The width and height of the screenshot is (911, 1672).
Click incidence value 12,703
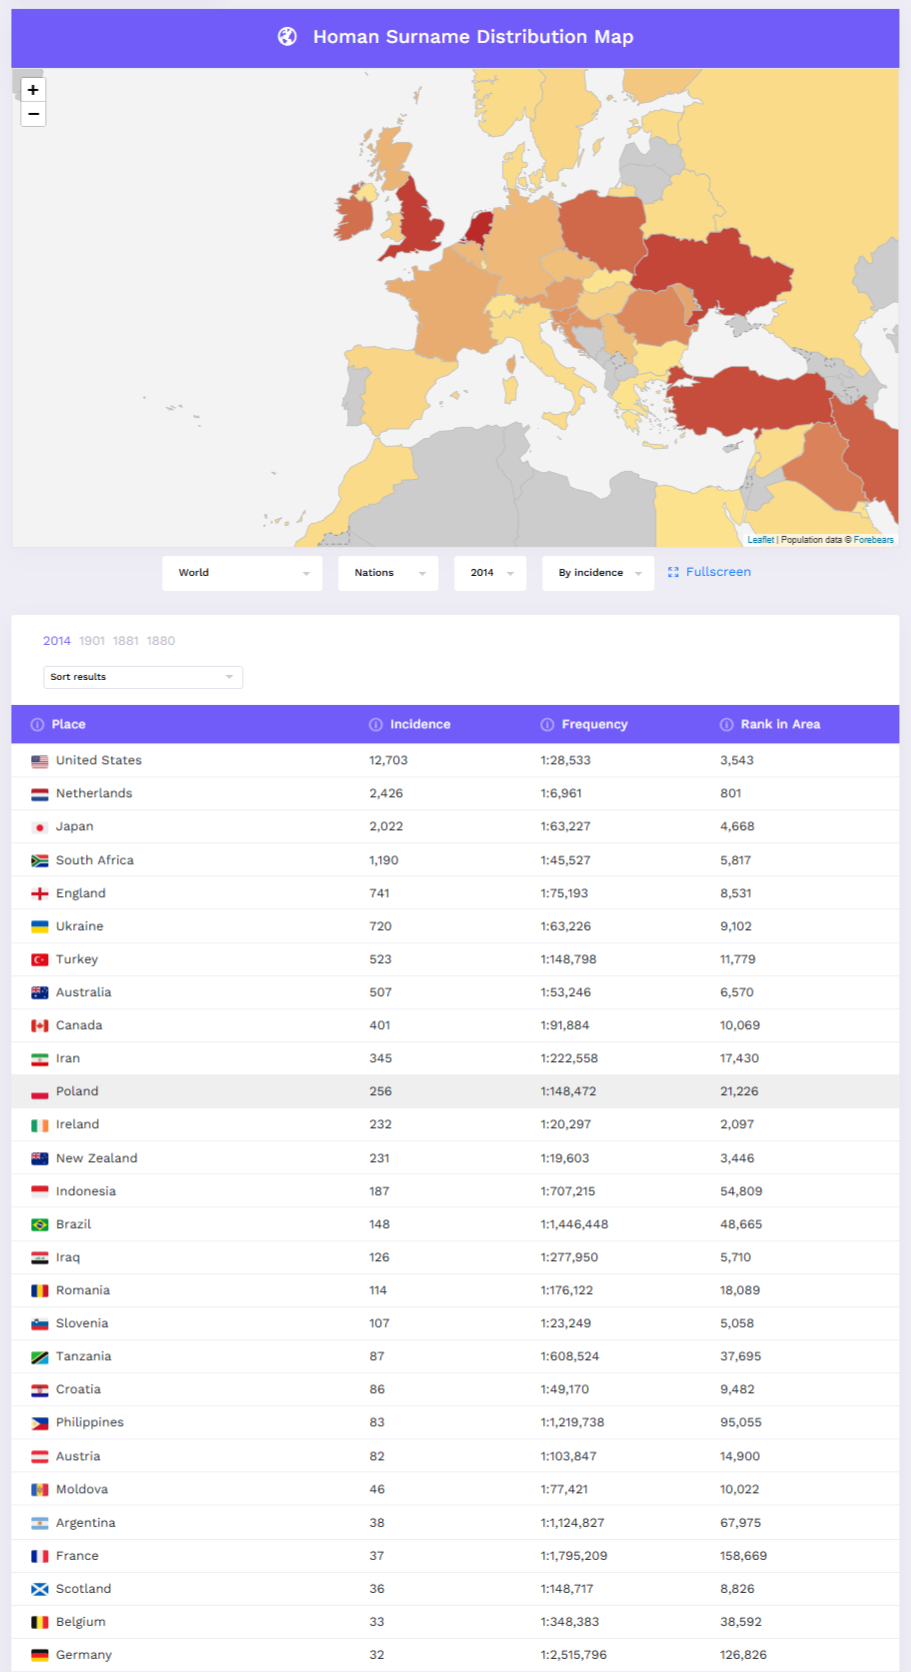coord(389,760)
